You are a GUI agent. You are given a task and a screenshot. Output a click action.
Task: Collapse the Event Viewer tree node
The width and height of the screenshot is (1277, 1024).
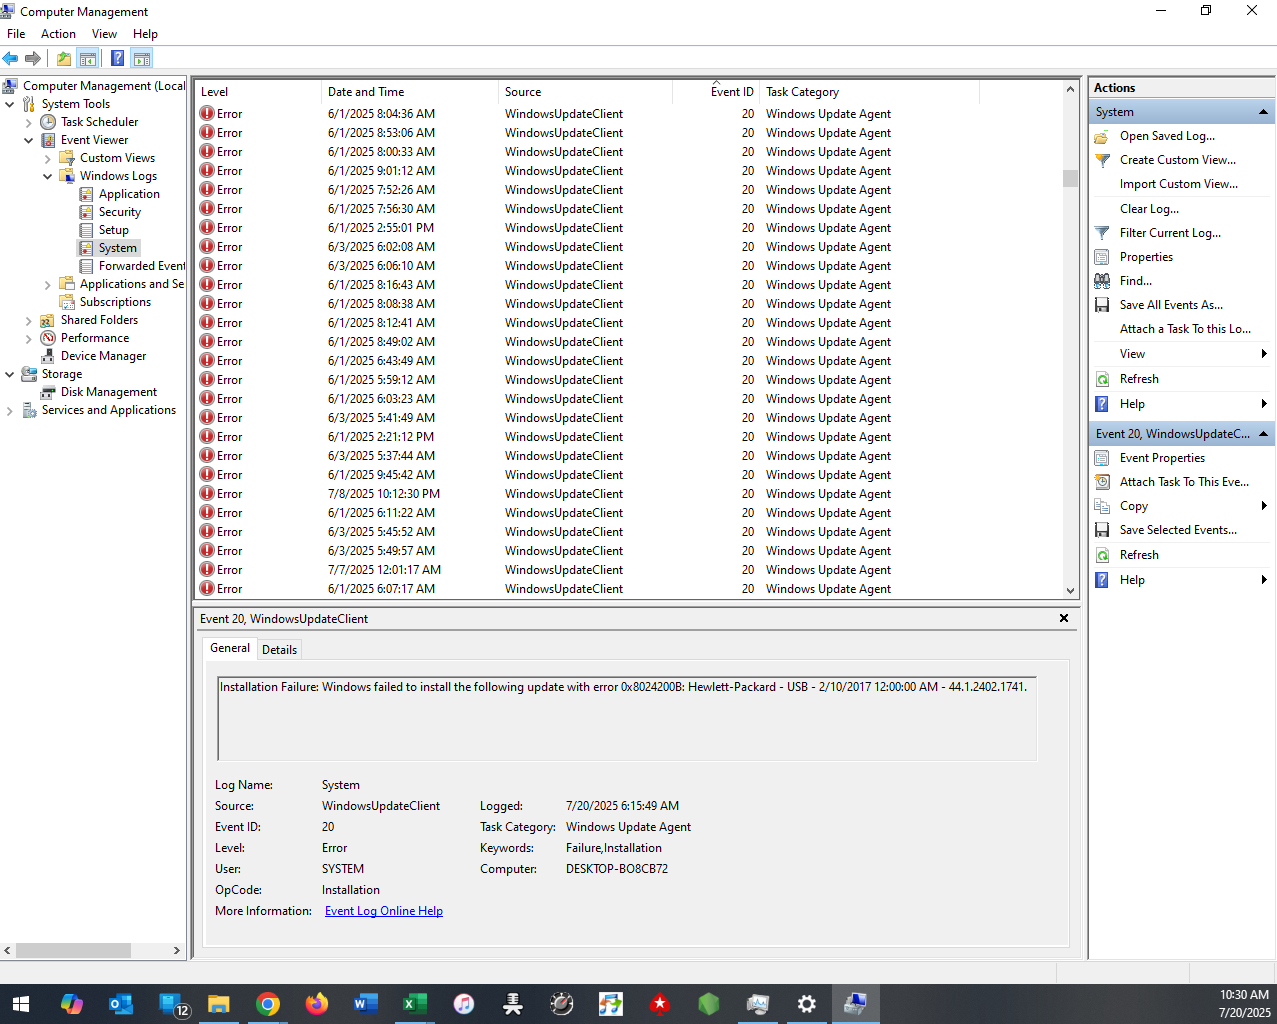click(29, 140)
